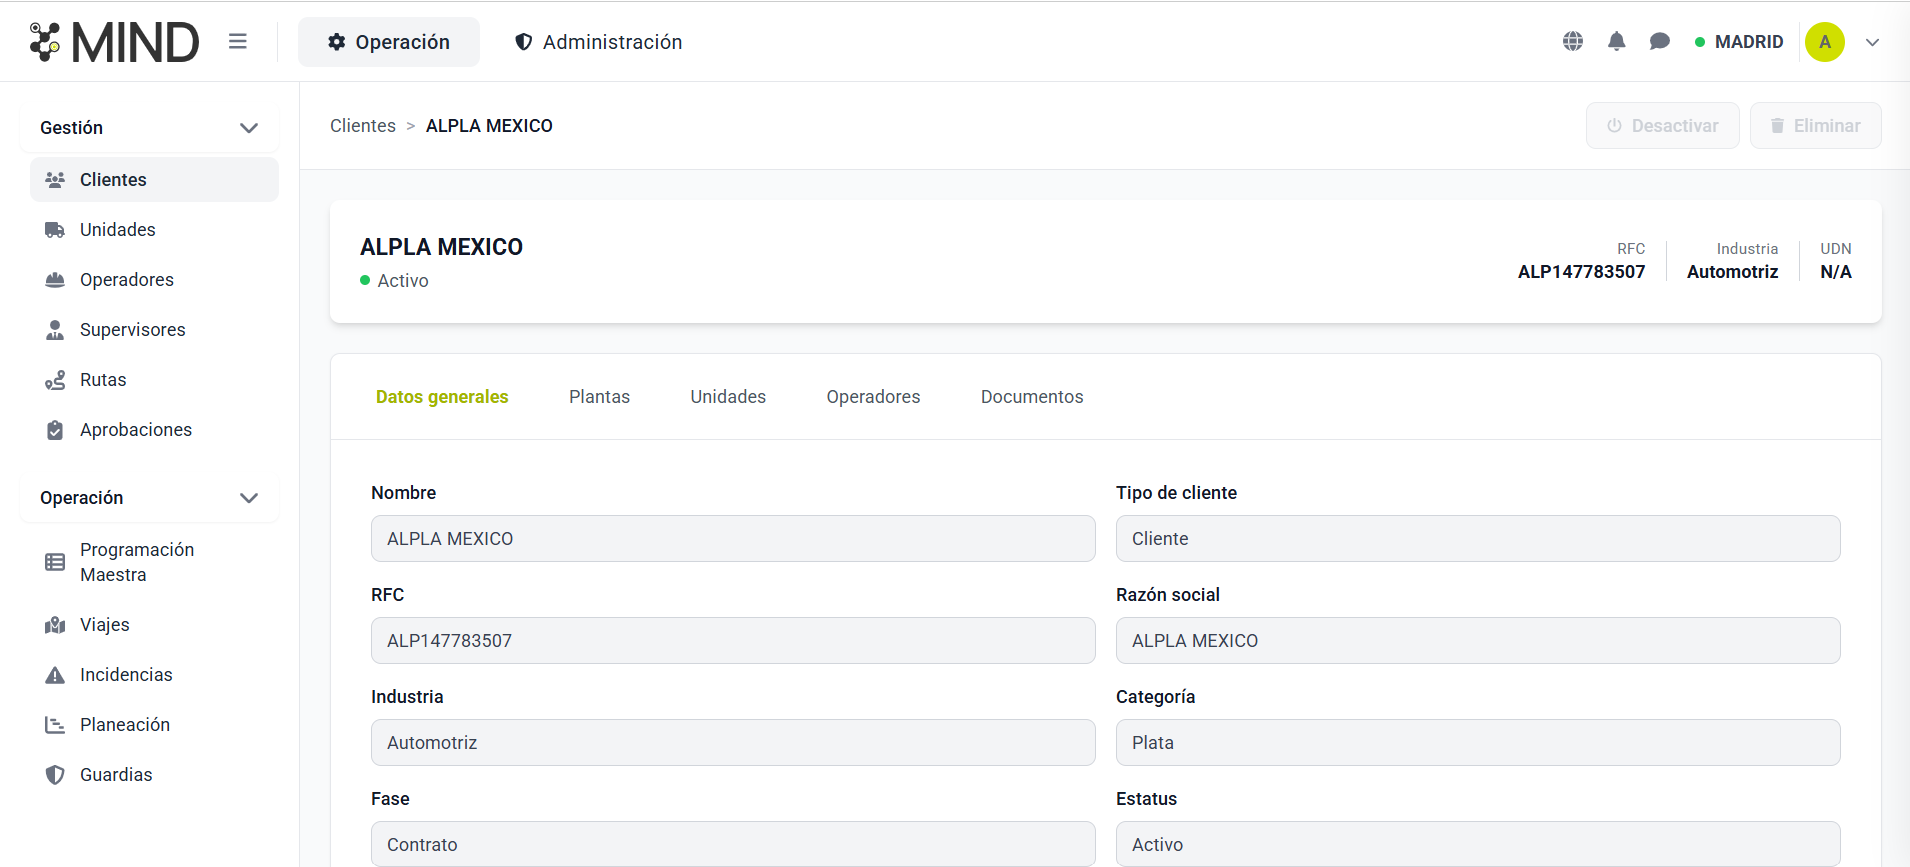Switch to the Documentos tab

point(1032,397)
